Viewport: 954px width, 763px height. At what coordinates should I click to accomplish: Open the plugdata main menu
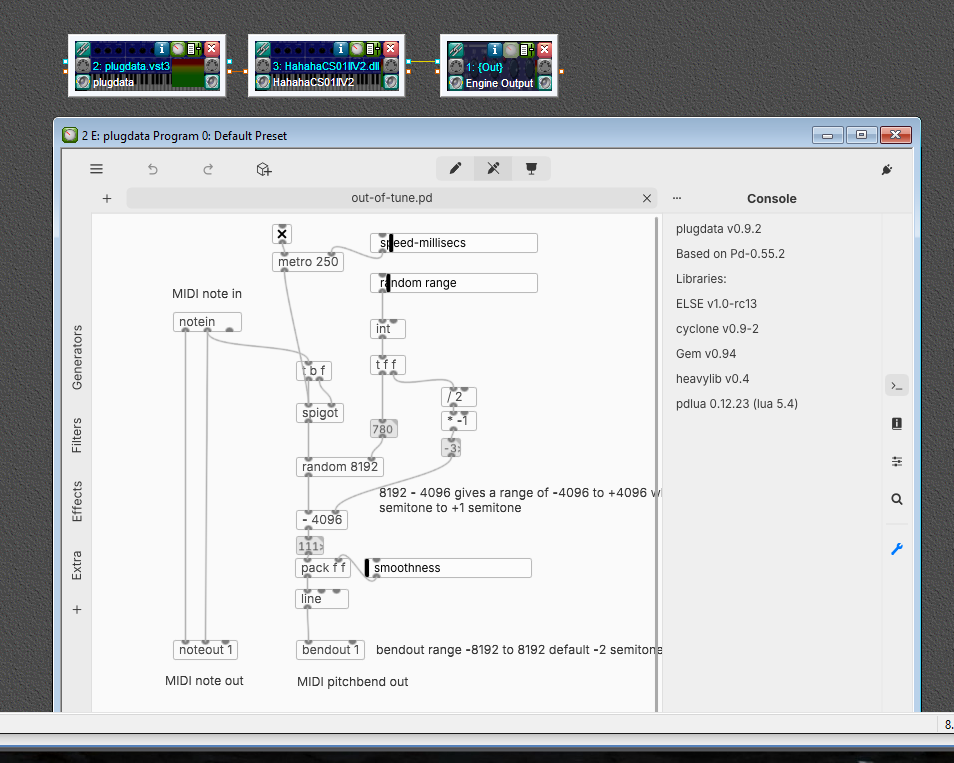[x=96, y=169]
